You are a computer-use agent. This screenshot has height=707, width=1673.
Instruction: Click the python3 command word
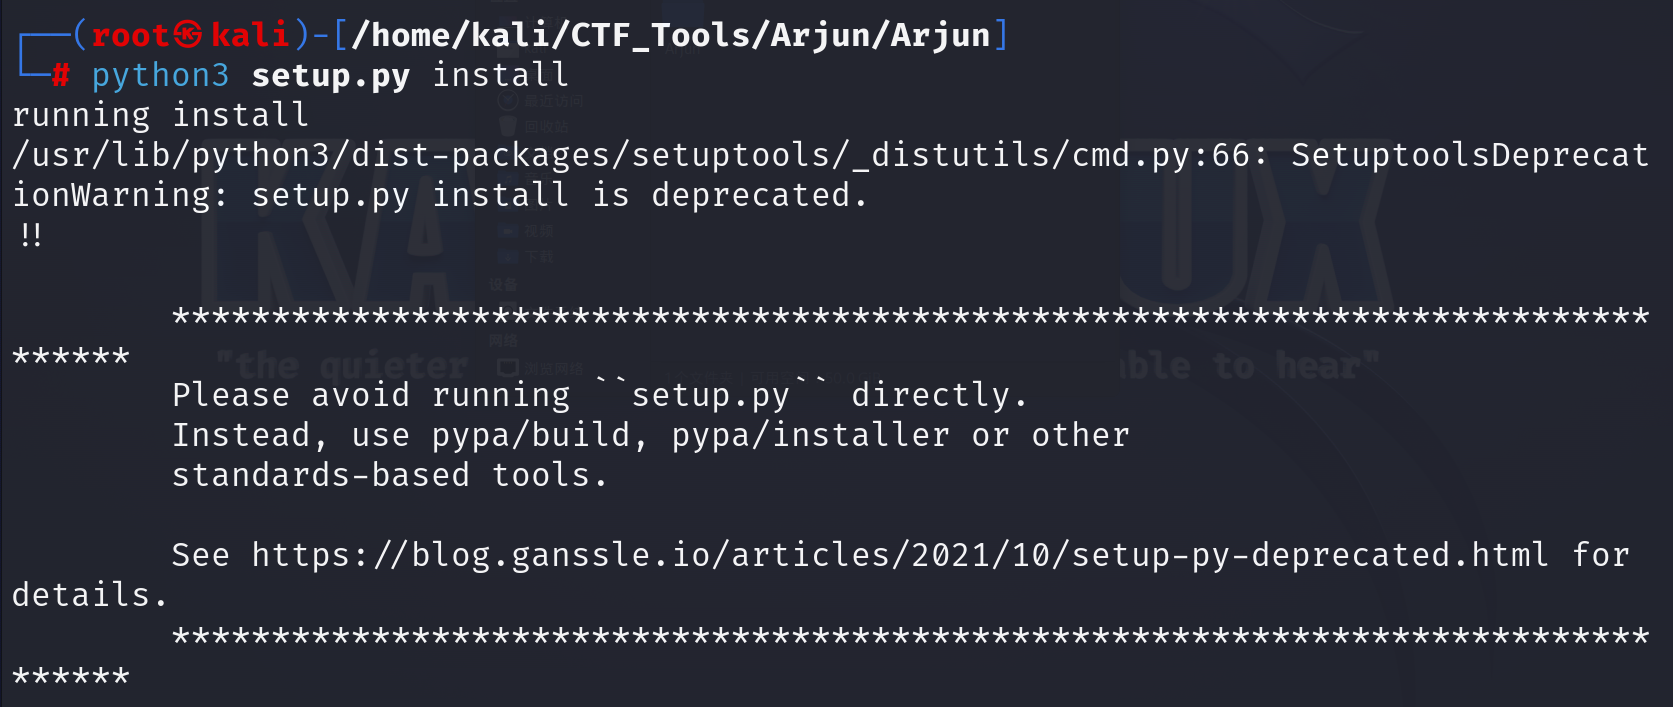tap(160, 76)
